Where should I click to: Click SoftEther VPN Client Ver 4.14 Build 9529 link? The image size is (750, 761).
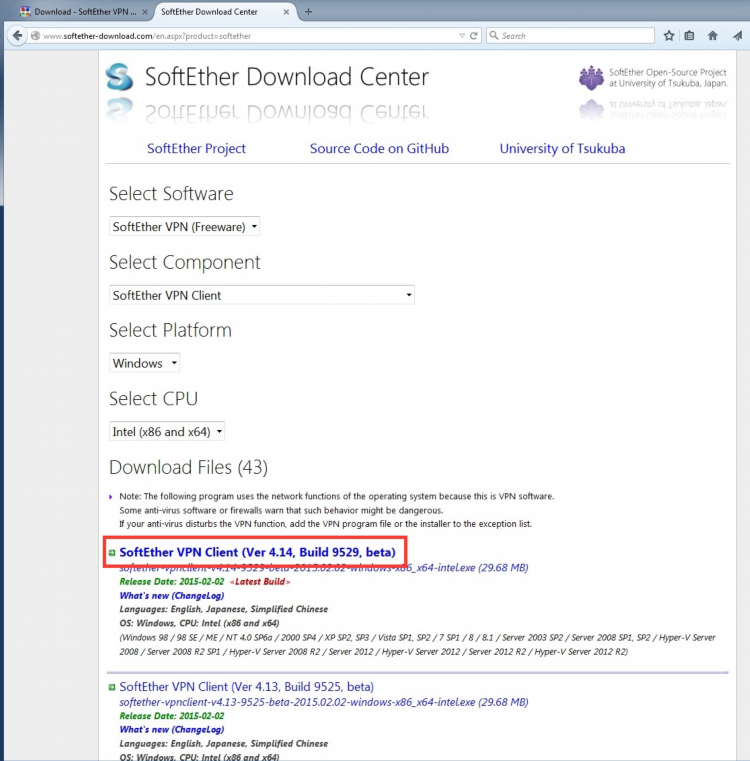pos(257,552)
